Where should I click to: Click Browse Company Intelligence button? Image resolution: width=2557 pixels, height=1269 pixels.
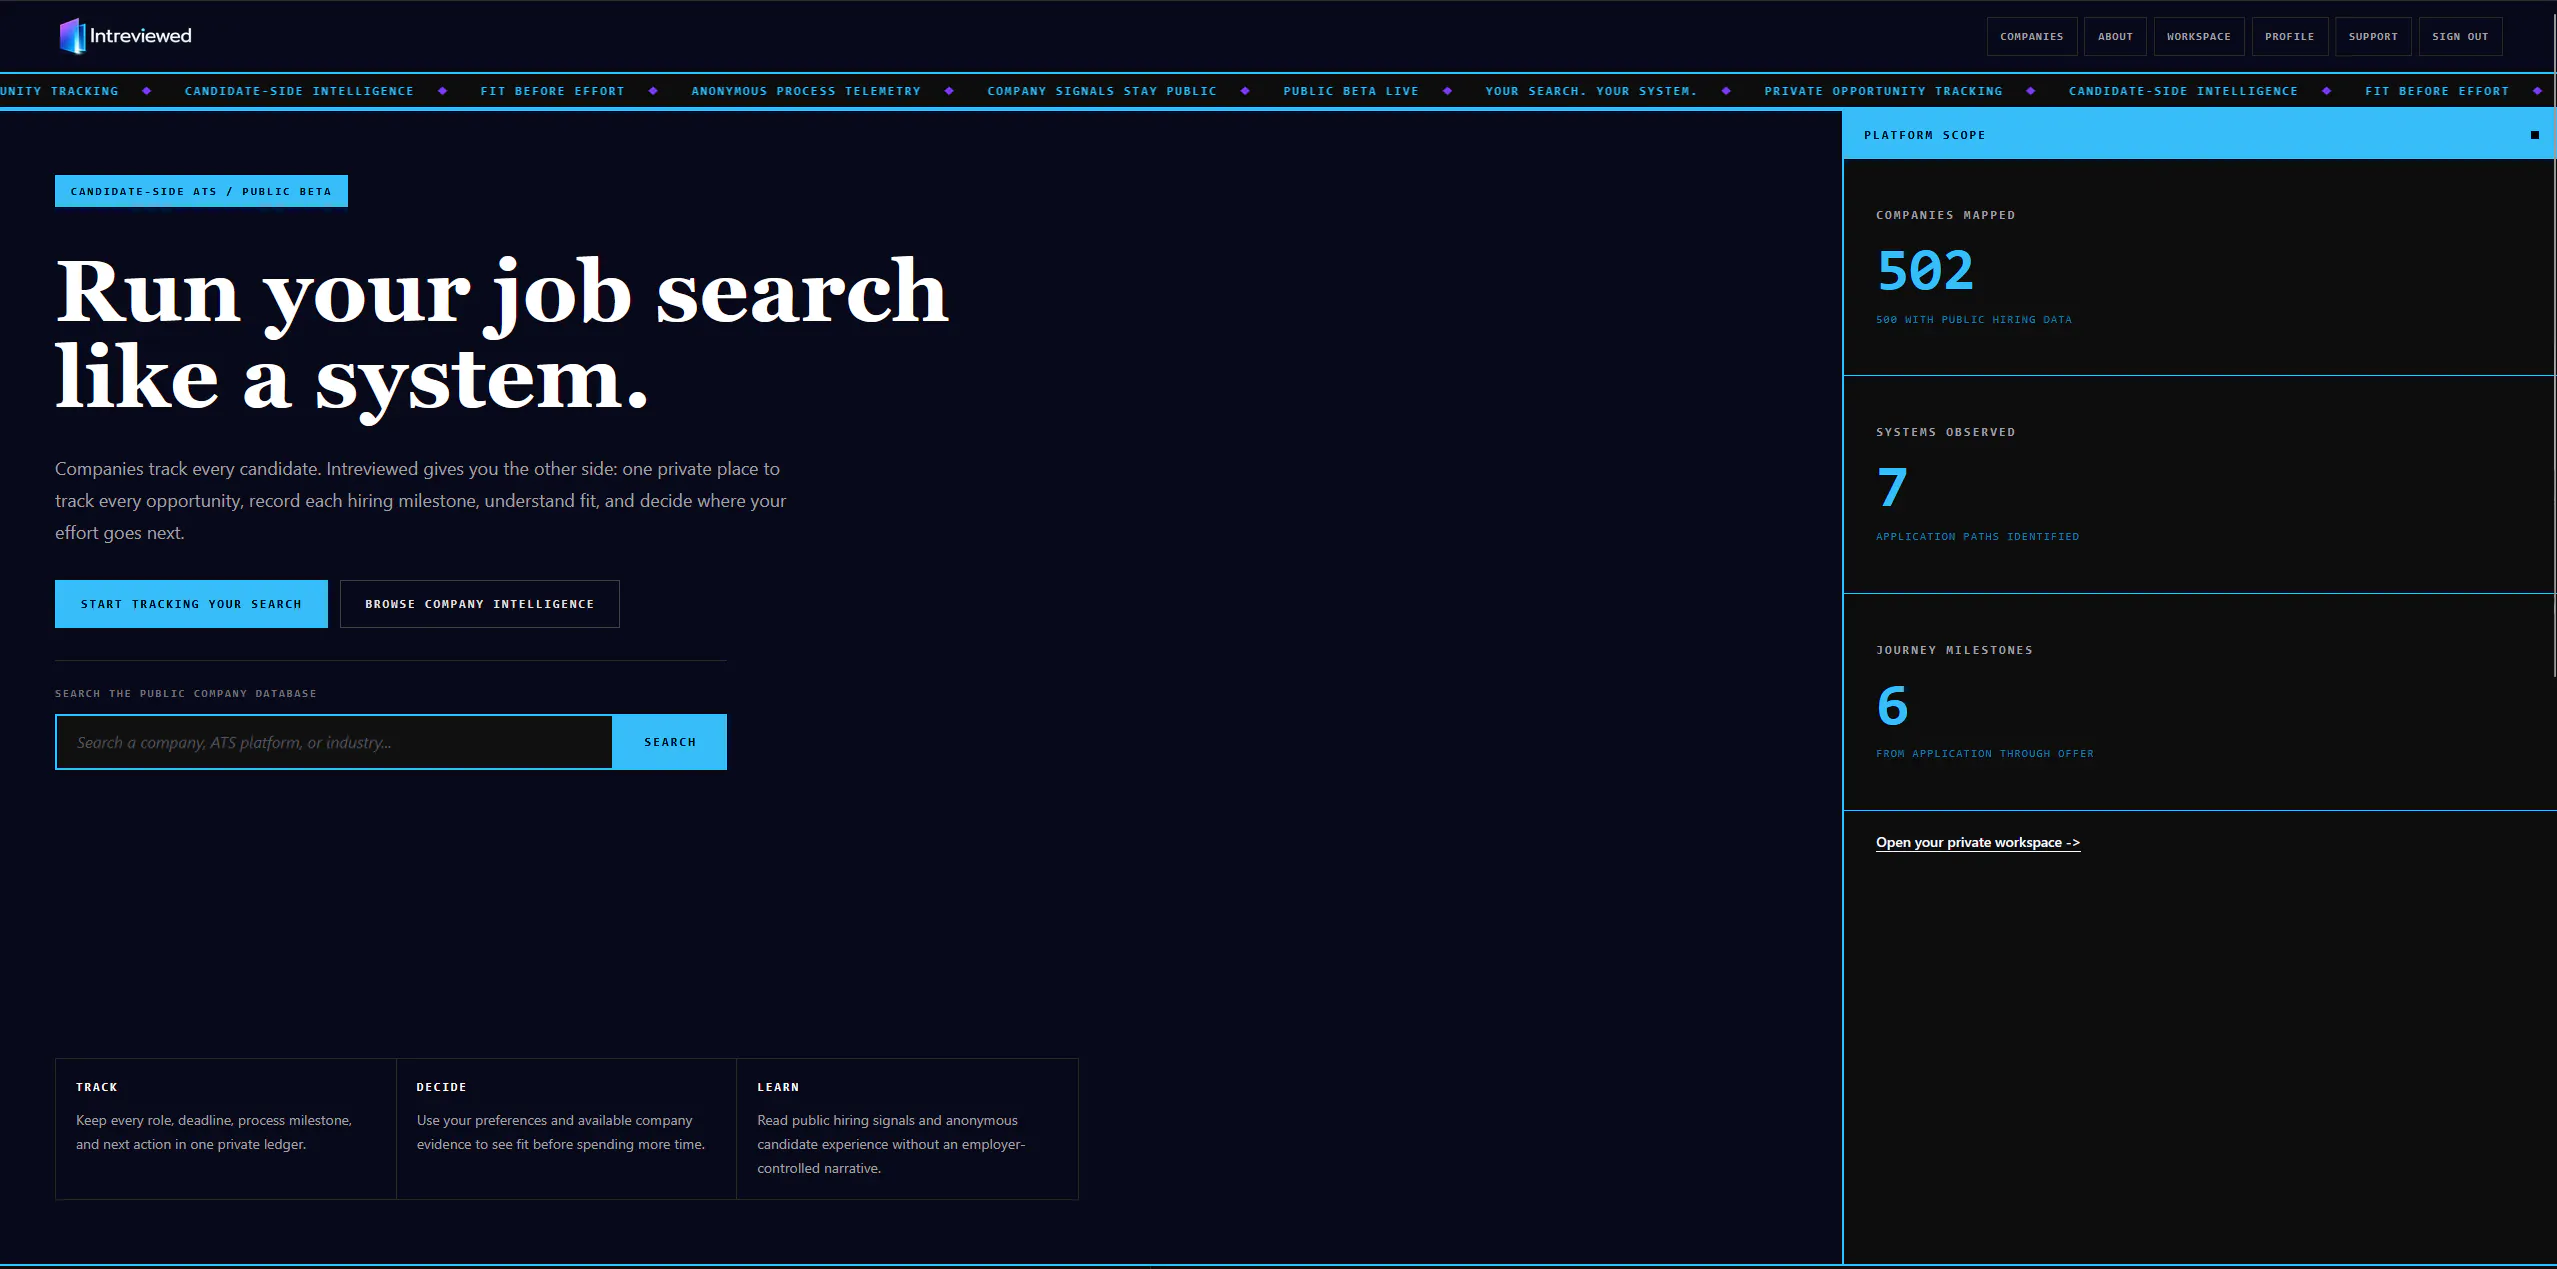pyautogui.click(x=480, y=604)
